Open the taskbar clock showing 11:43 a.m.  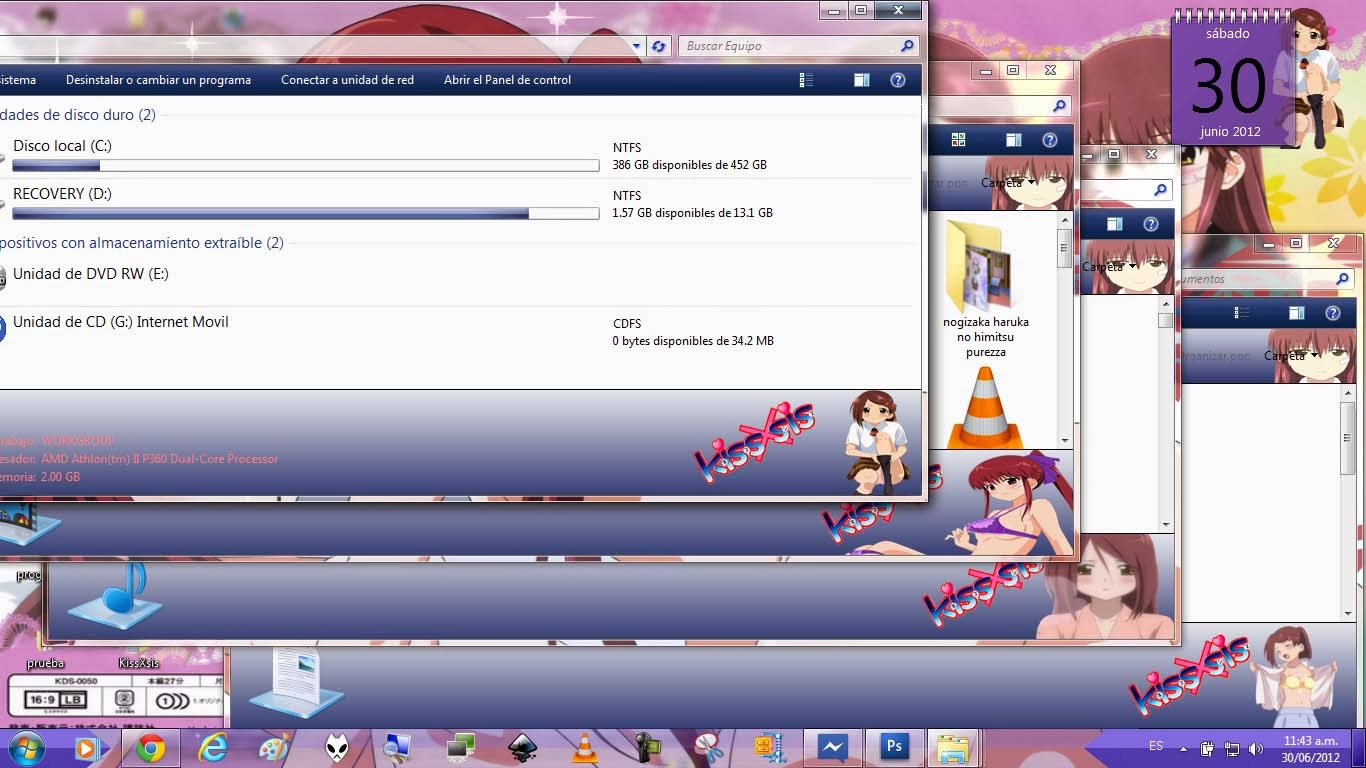[1310, 749]
